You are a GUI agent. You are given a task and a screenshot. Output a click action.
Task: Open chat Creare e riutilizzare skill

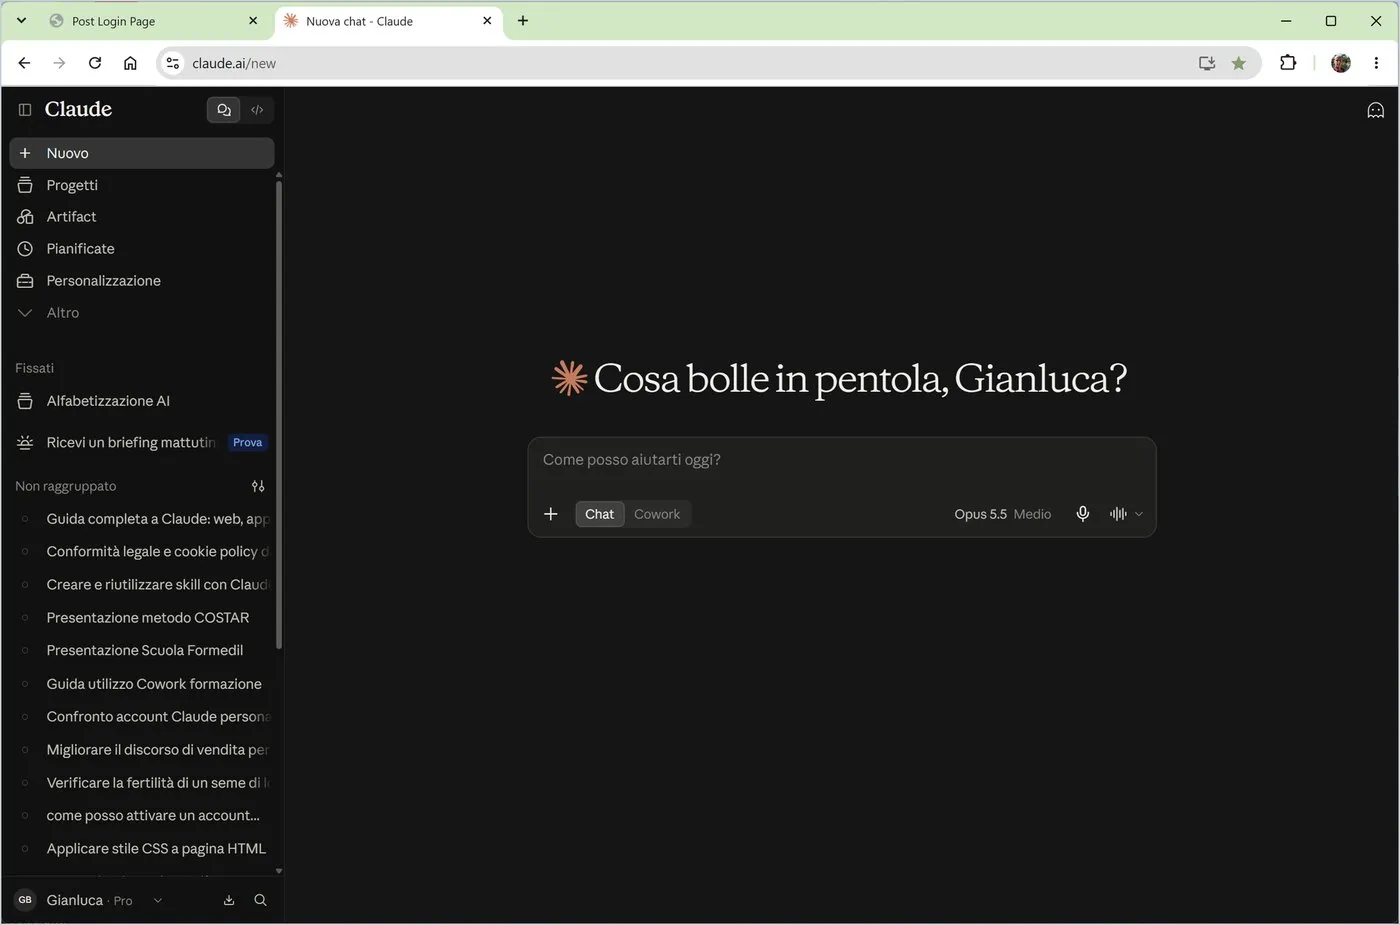(x=142, y=585)
